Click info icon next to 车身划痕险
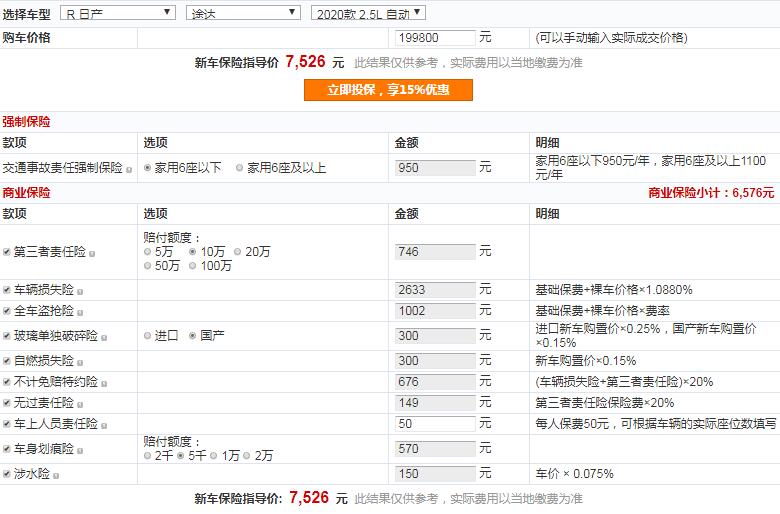The image size is (780, 514). coord(80,451)
